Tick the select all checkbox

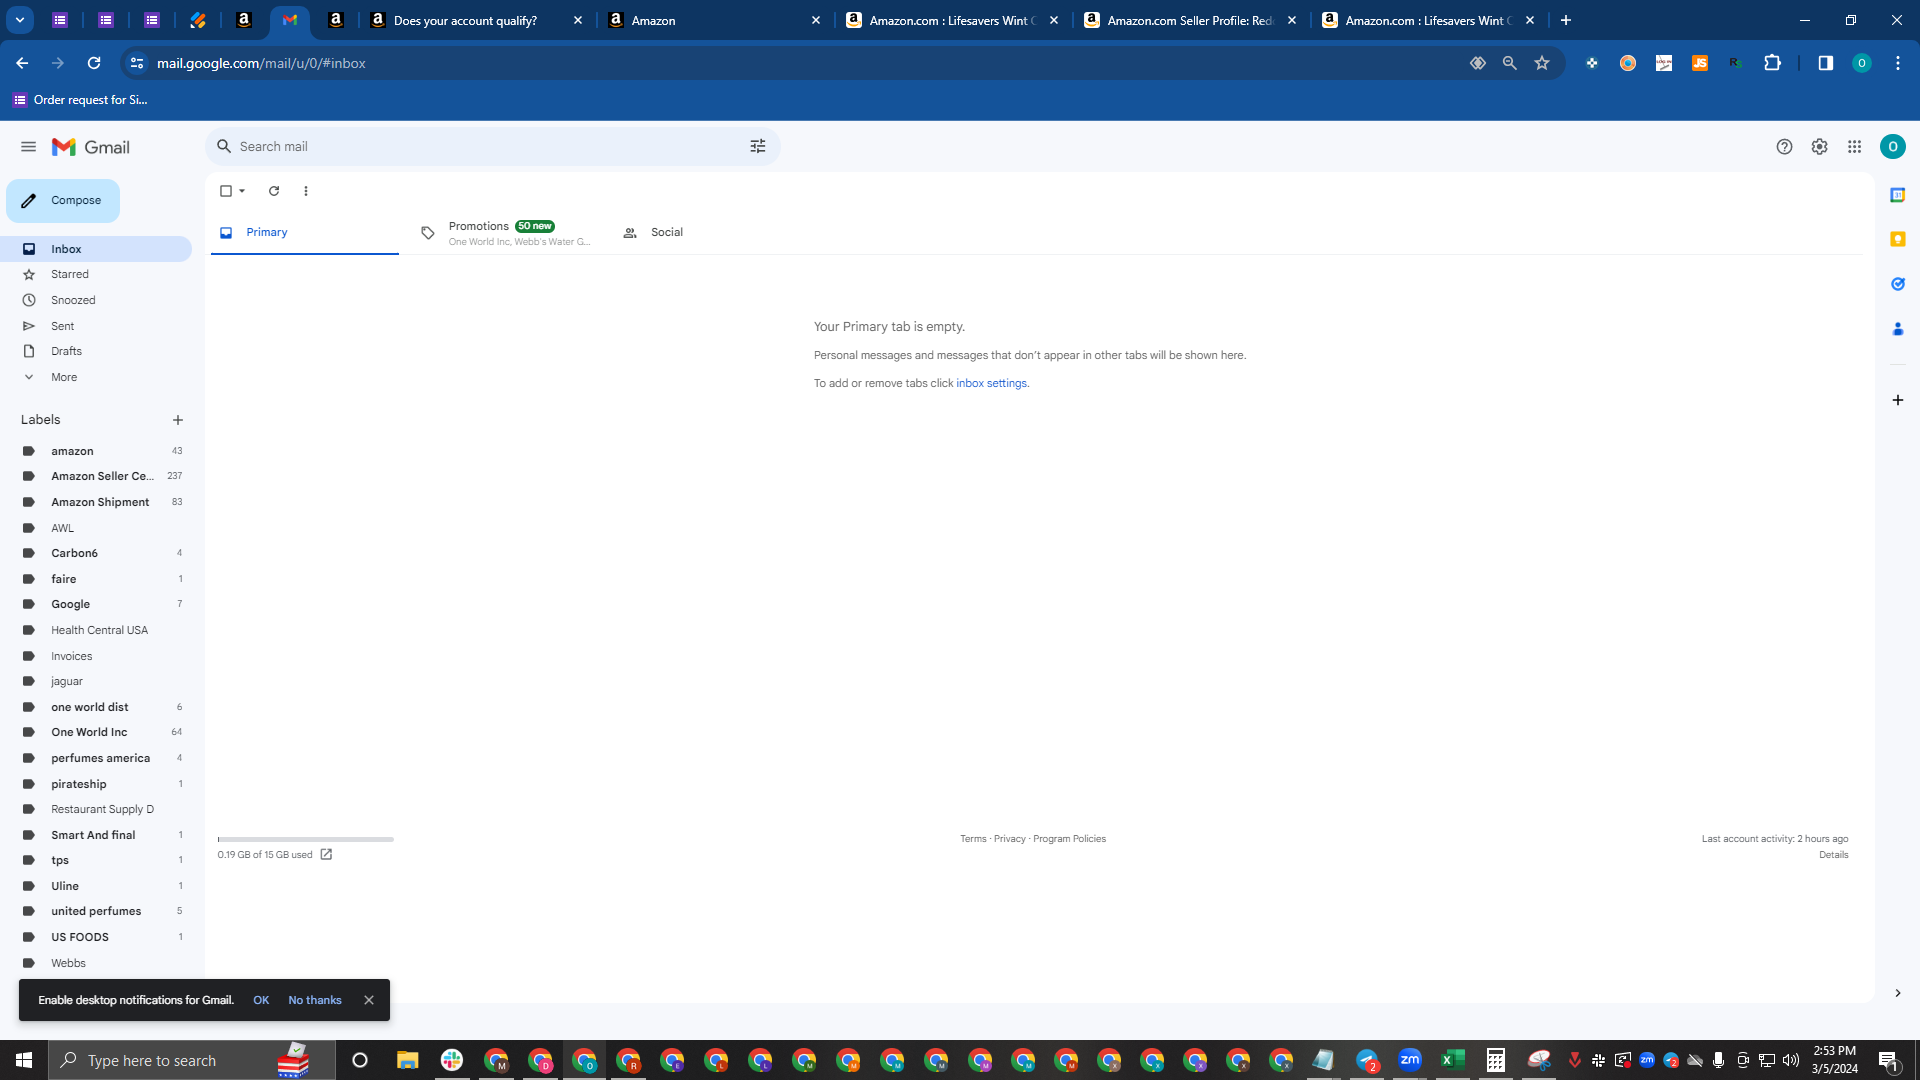click(226, 191)
